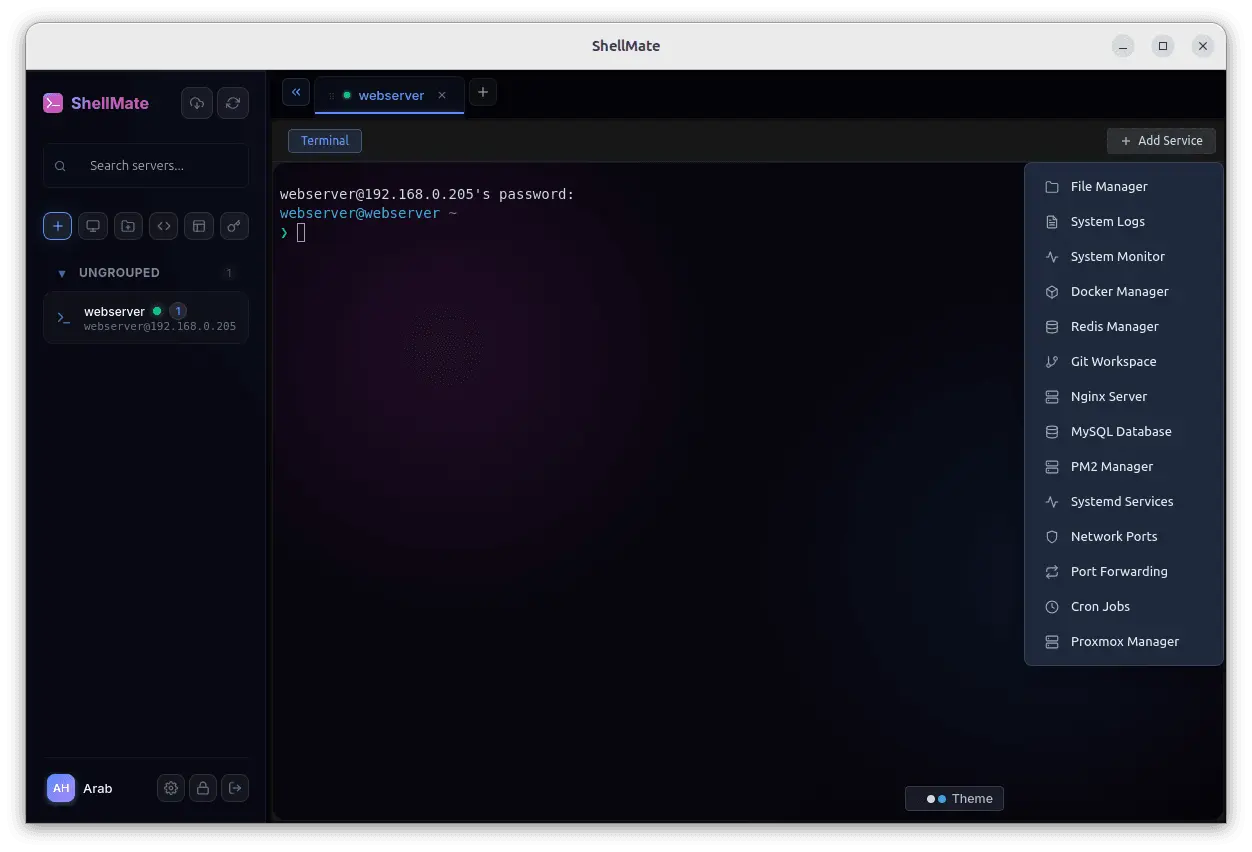The width and height of the screenshot is (1252, 852).
Task: Choose MySQL Database from the service menu
Action: [1124, 432]
